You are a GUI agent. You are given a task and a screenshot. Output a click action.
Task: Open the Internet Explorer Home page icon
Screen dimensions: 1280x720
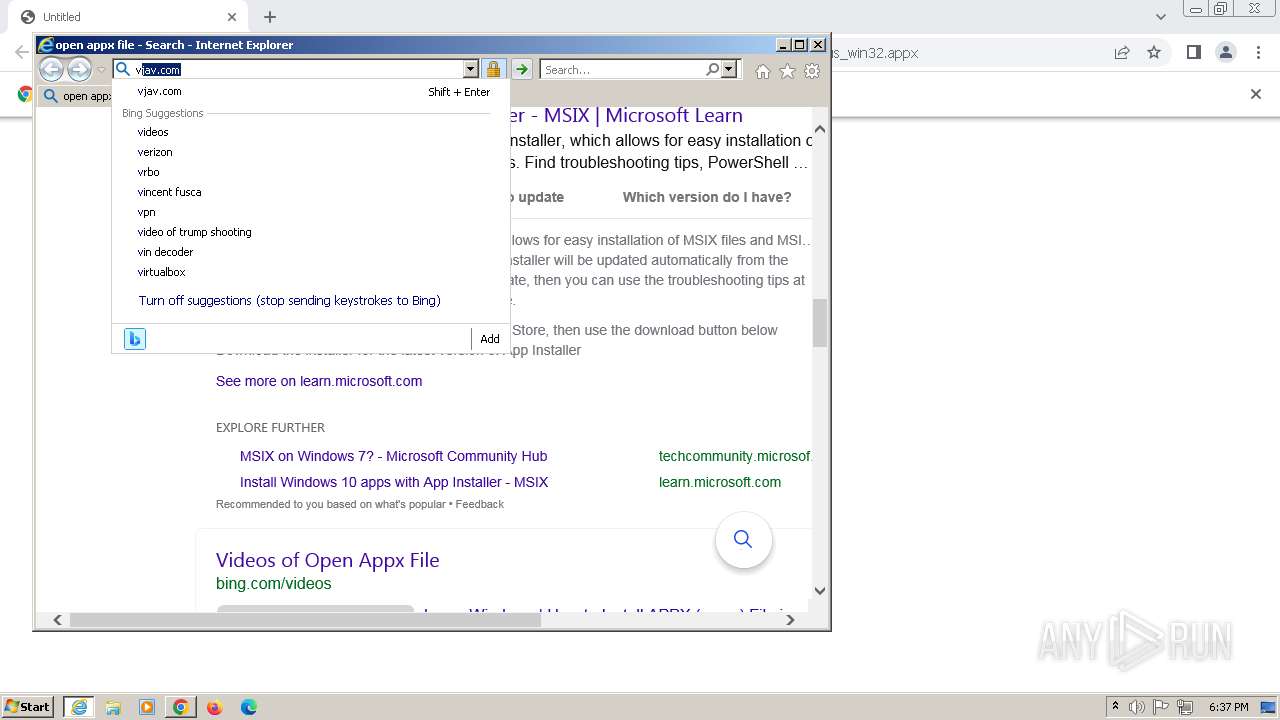[x=763, y=71]
